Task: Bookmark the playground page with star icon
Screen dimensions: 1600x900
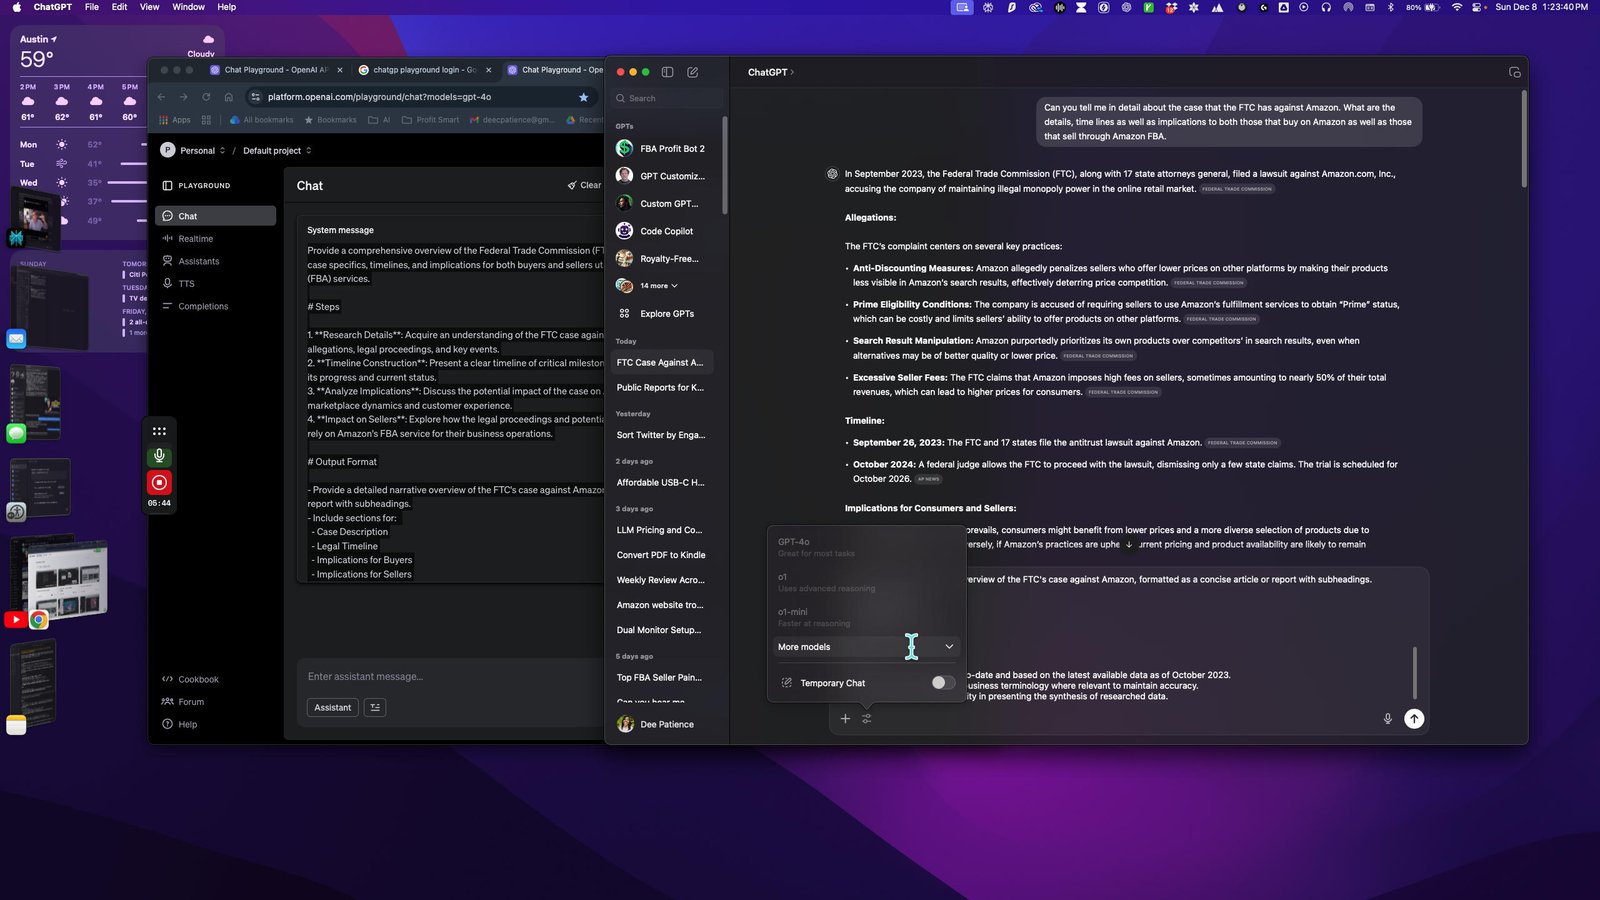Action: (584, 97)
